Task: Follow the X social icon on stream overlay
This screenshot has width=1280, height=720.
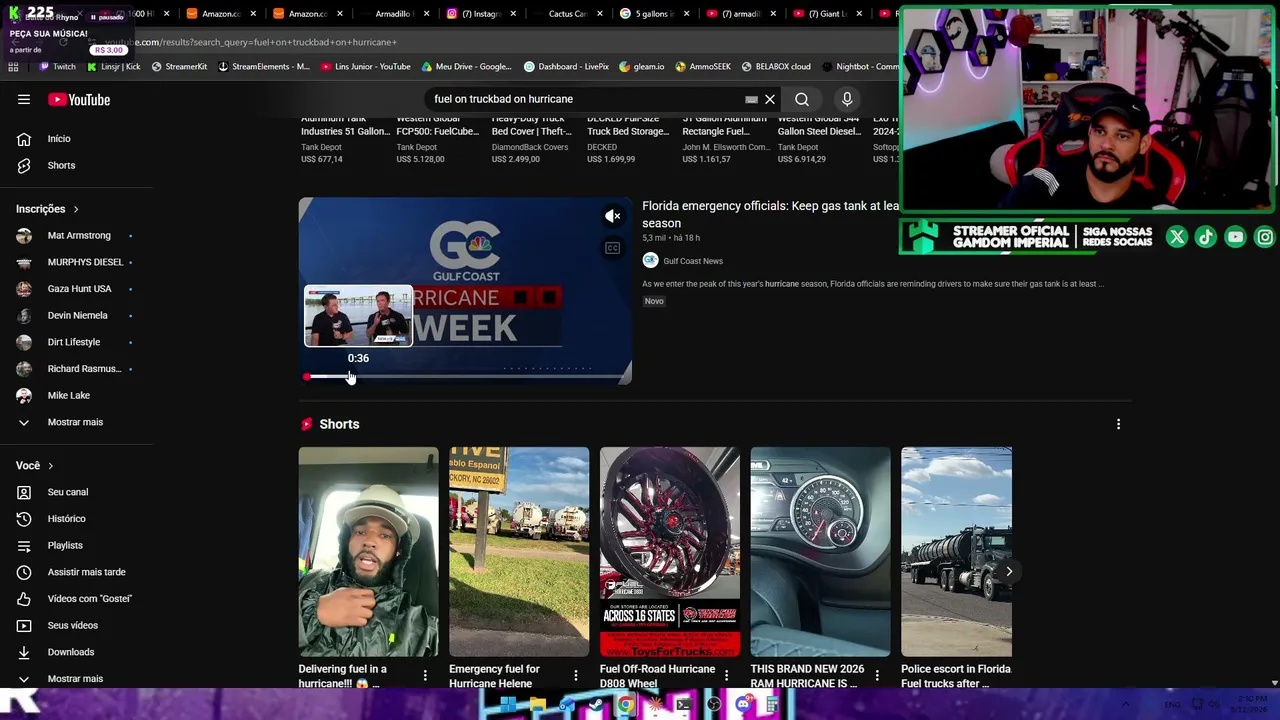Action: 1177,237
